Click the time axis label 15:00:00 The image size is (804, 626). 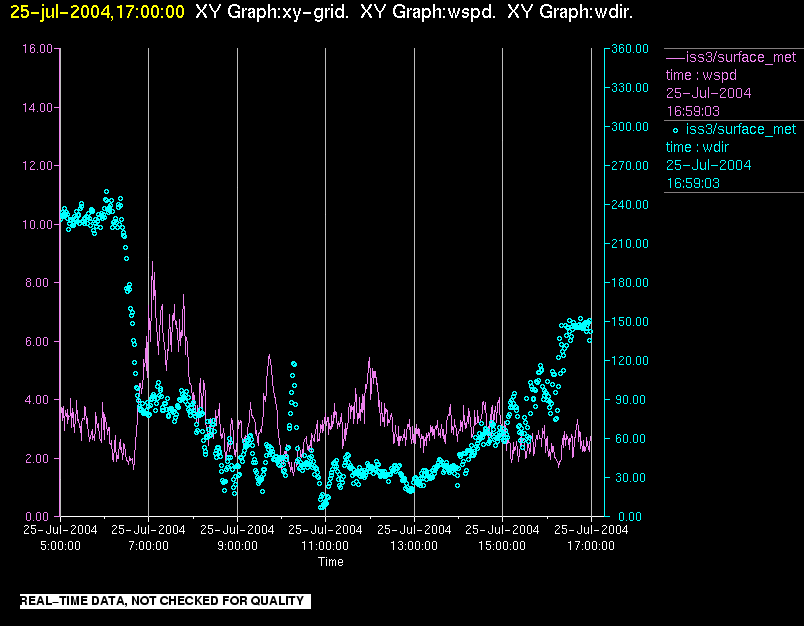(502, 546)
